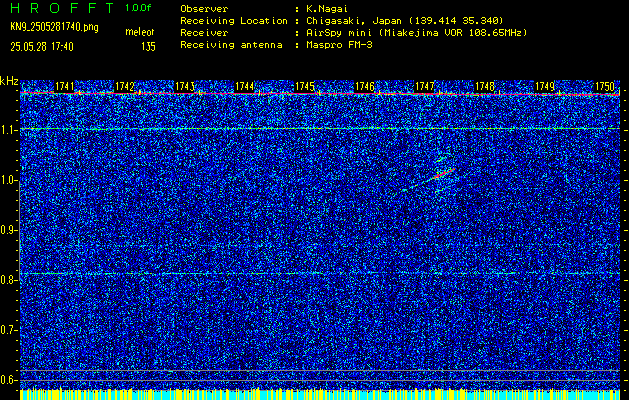Click the meteor count value 135
This screenshot has width=629, height=400.
coord(148,47)
